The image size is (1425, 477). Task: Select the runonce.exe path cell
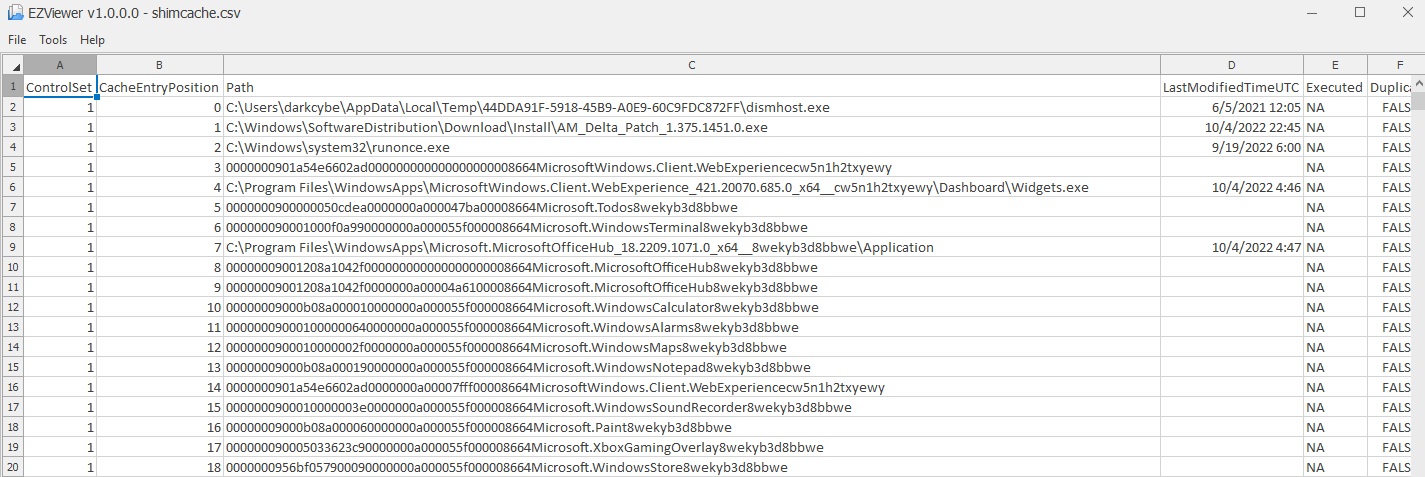691,147
